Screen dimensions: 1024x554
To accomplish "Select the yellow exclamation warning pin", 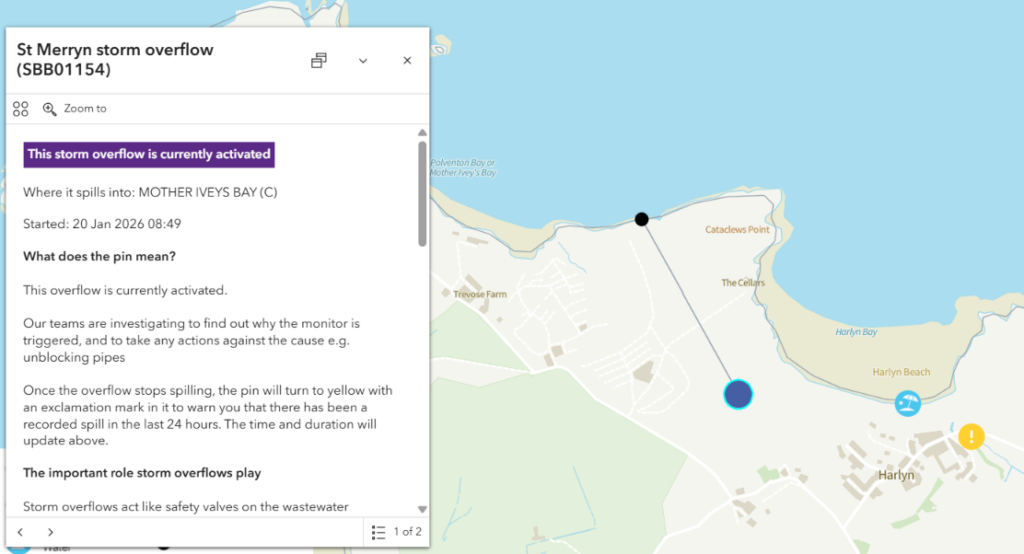I will (x=971, y=437).
